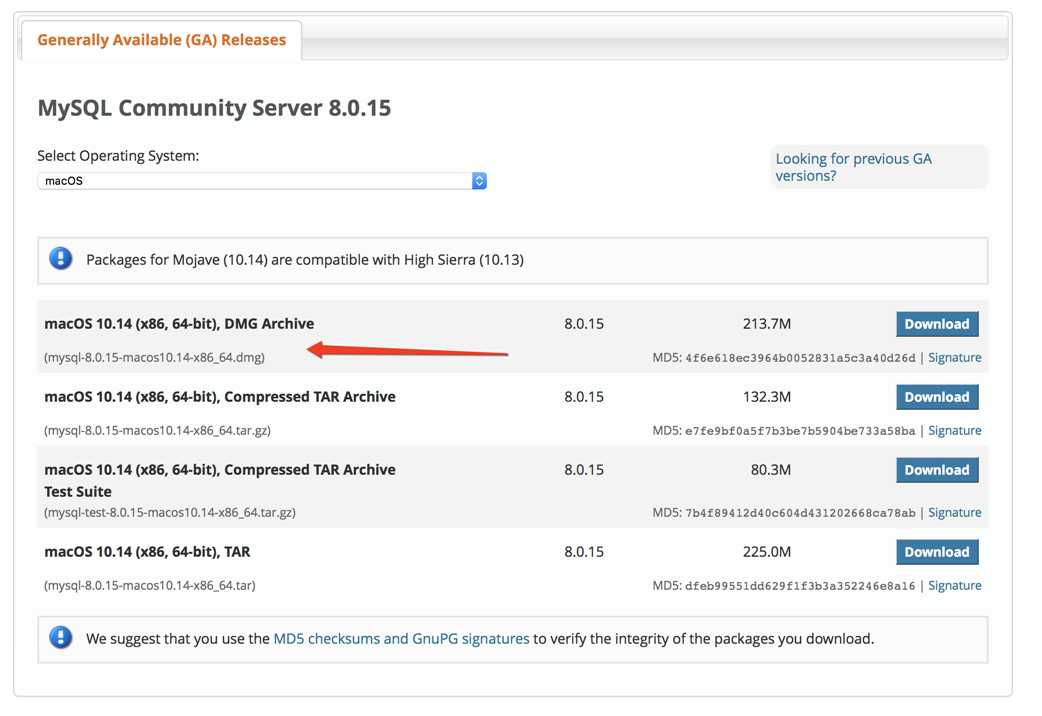The height and width of the screenshot is (716, 1042).
Task: Select filename mysql-8.0.15-macos10.14-x86_64.tar.gz
Action: pyautogui.click(x=157, y=431)
